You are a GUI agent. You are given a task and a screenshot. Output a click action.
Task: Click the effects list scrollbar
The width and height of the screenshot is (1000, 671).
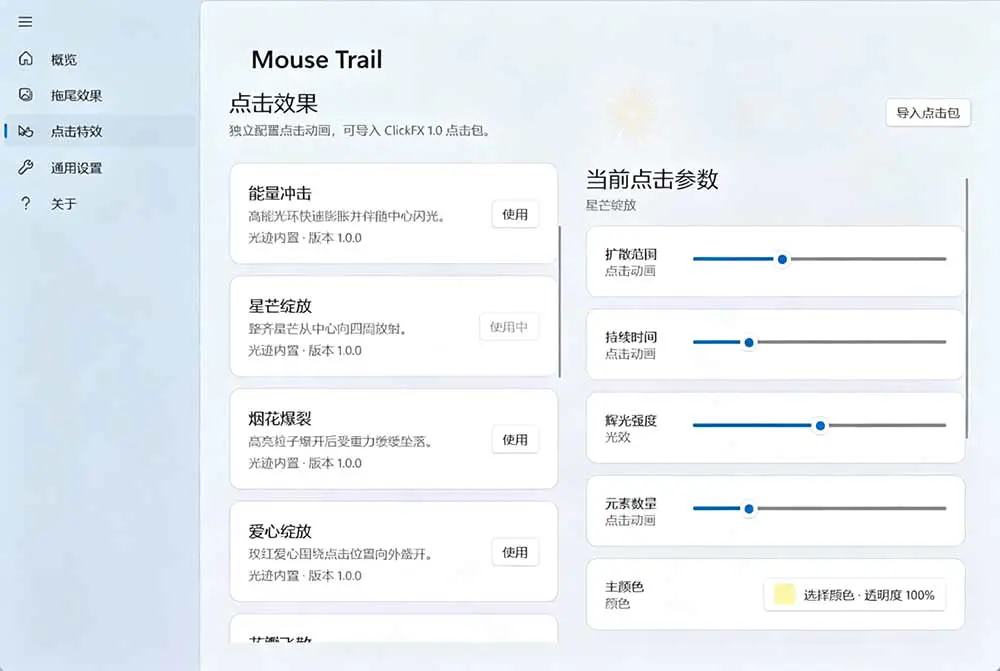(559, 302)
